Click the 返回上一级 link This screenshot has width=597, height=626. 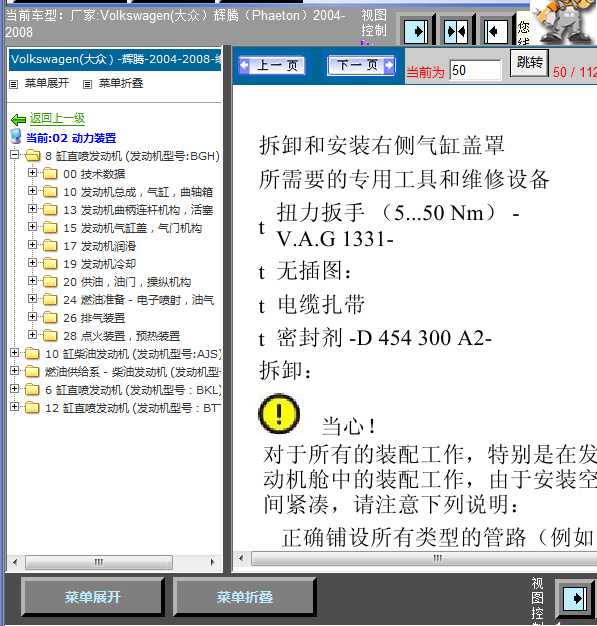[x=57, y=118]
